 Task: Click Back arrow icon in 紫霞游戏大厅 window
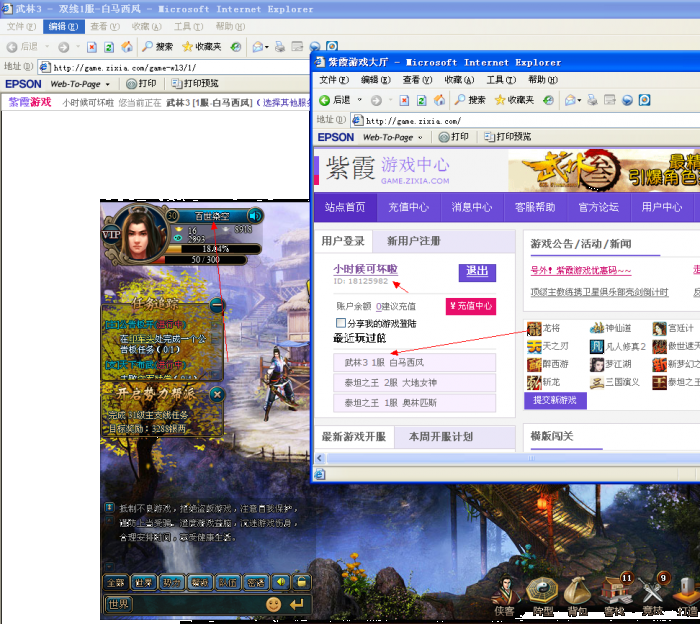pos(325,100)
